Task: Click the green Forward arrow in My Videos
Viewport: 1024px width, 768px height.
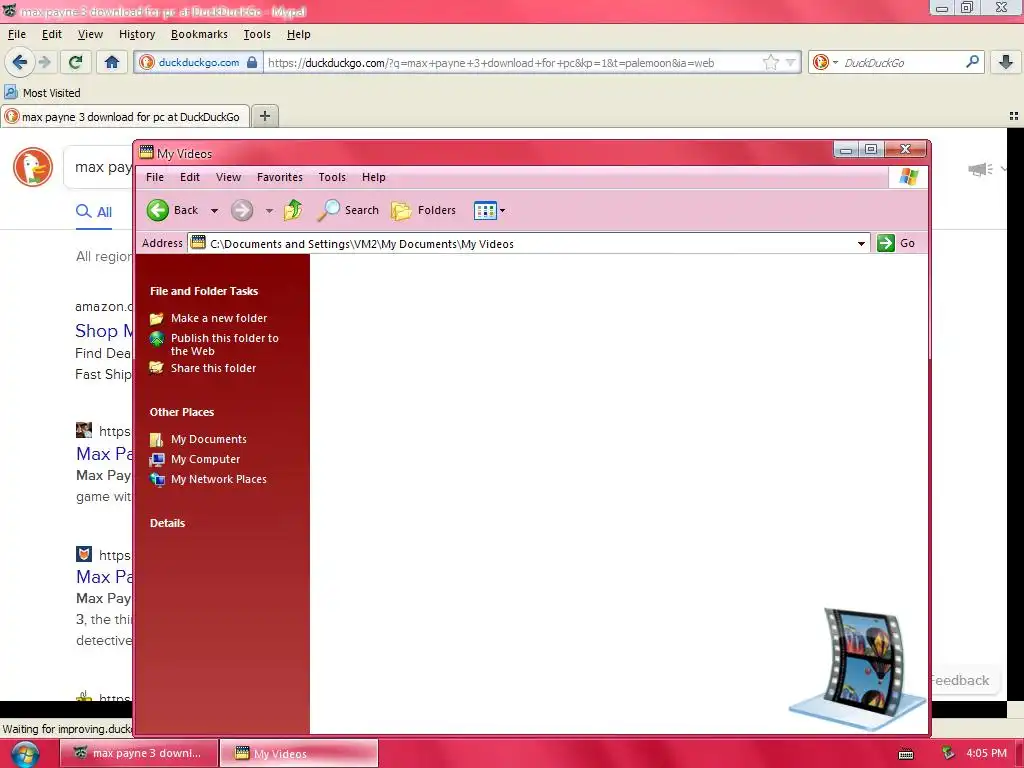Action: pos(242,210)
